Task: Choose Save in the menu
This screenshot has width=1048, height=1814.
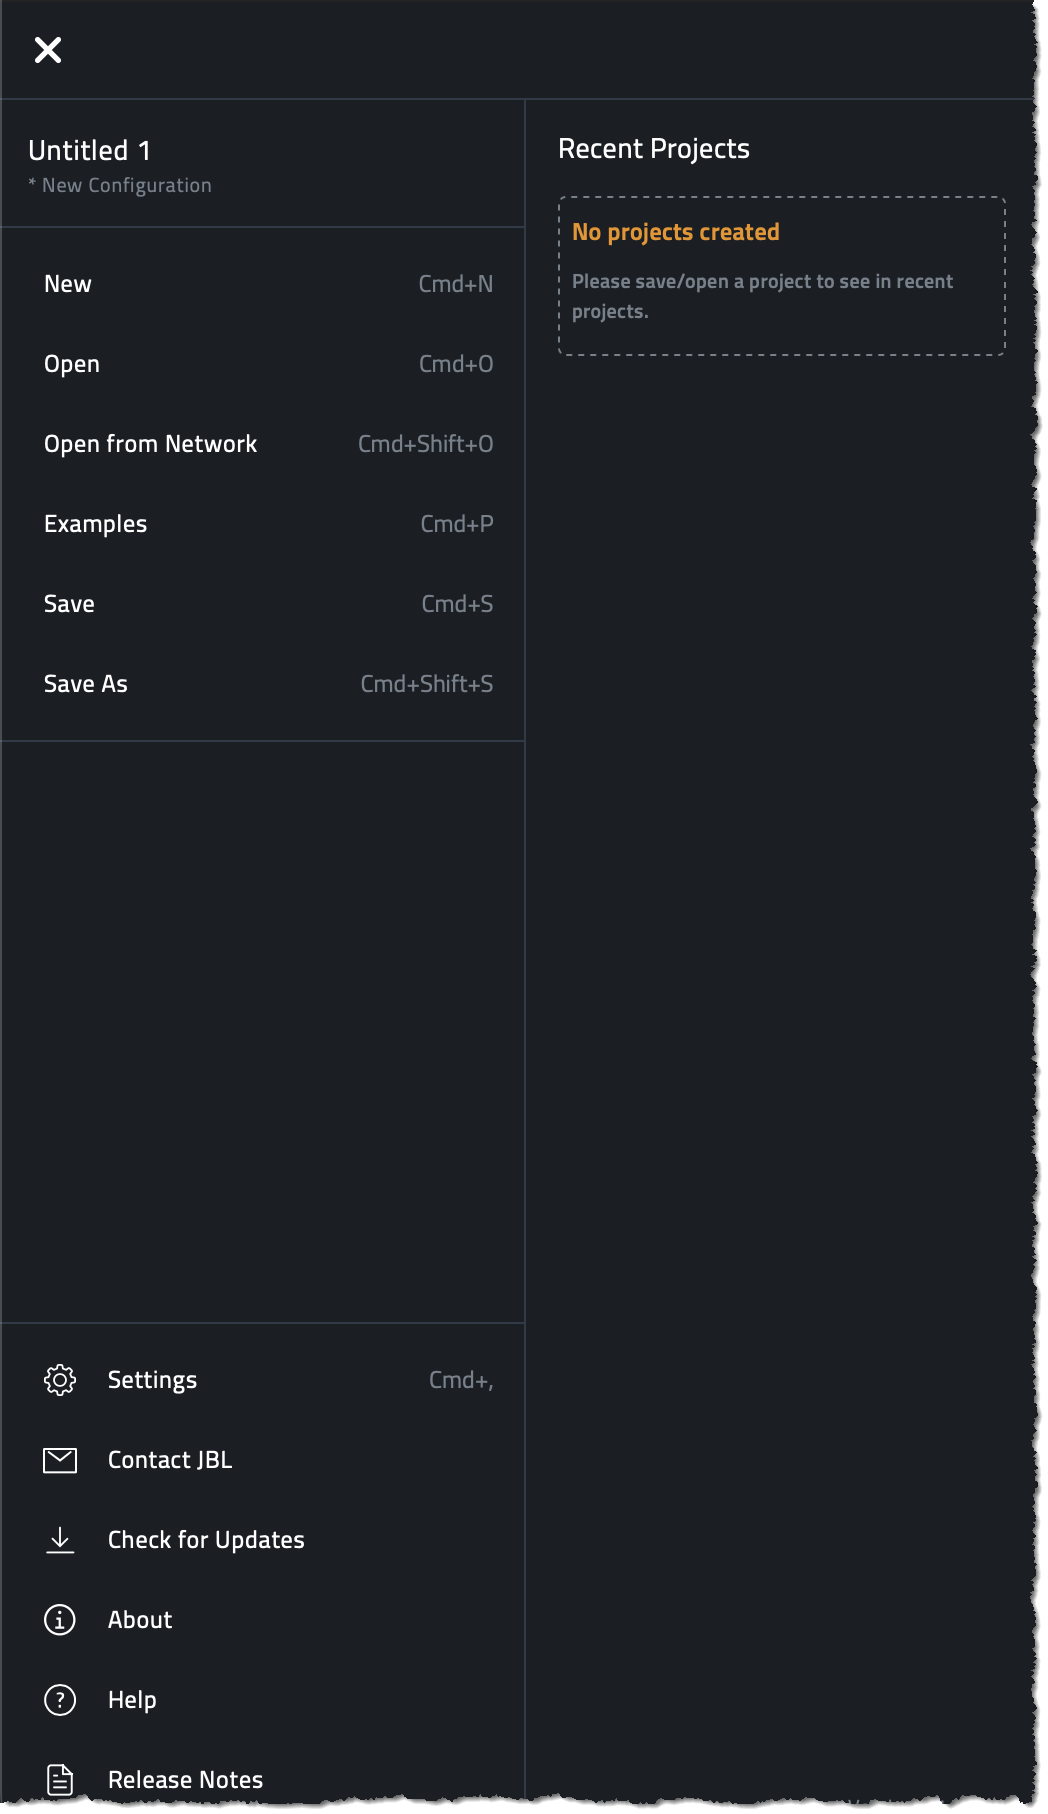Action: click(x=263, y=604)
